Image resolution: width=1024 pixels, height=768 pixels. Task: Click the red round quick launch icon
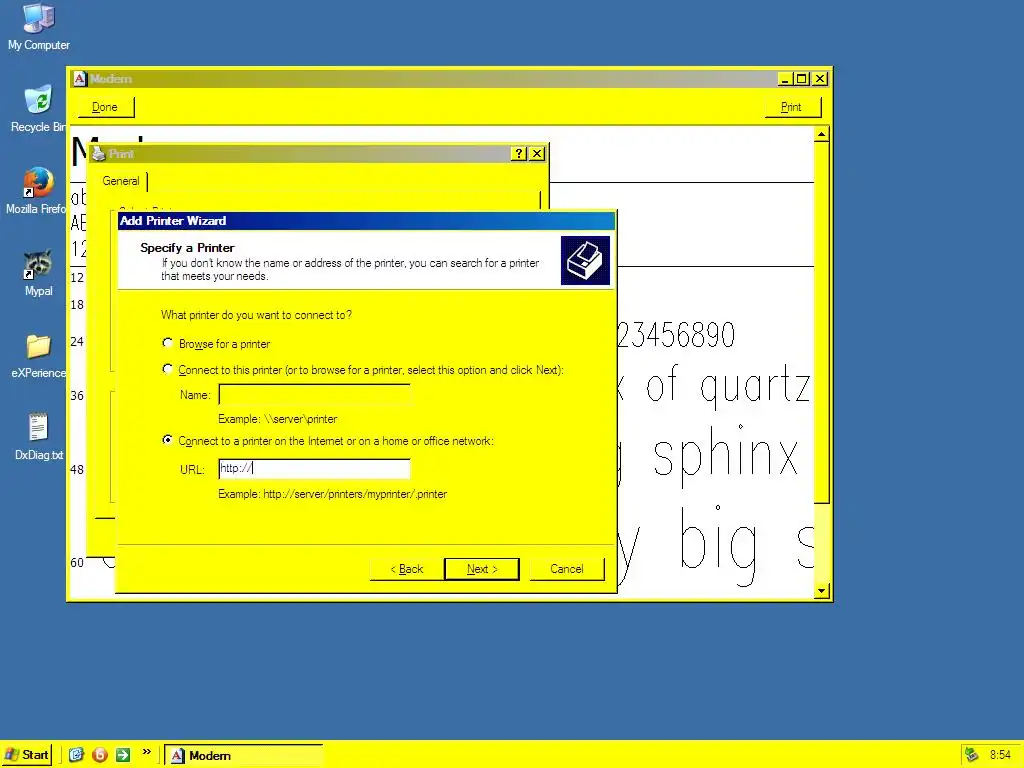100,755
